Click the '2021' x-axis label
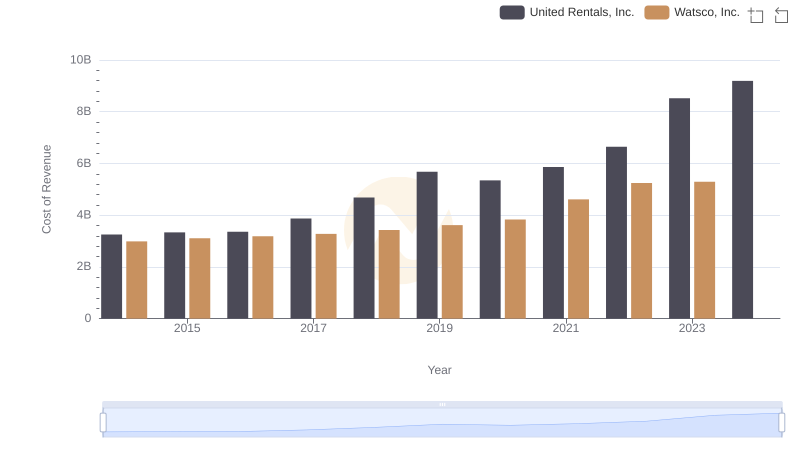 (x=566, y=328)
